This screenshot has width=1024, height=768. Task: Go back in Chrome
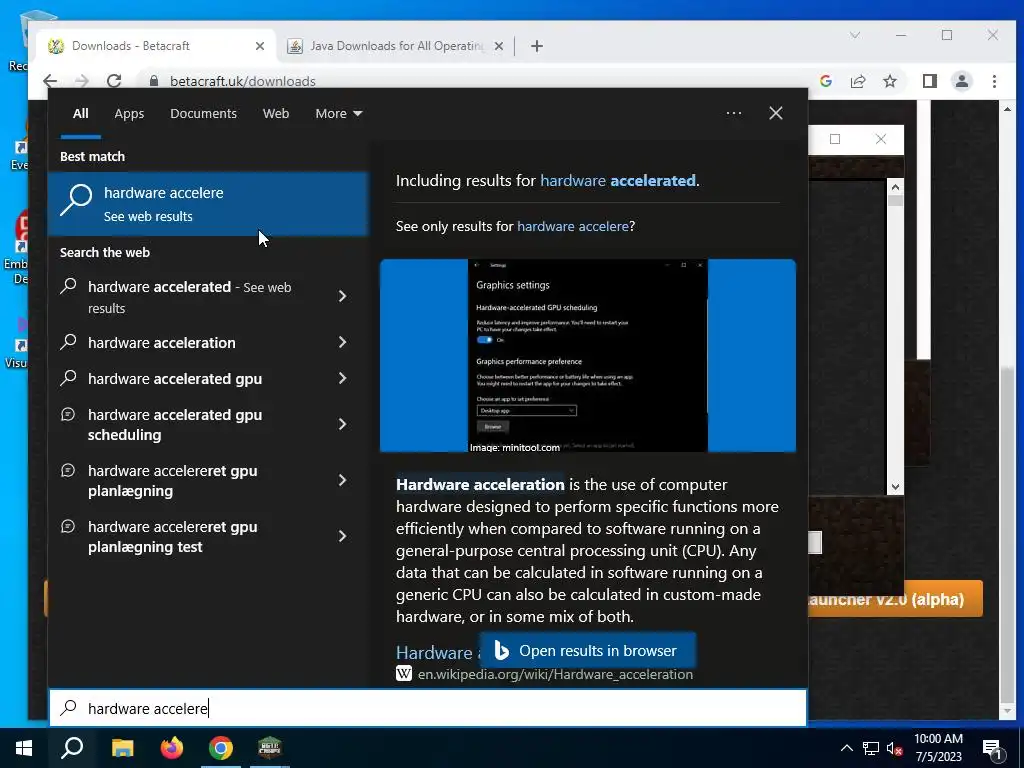[50, 81]
